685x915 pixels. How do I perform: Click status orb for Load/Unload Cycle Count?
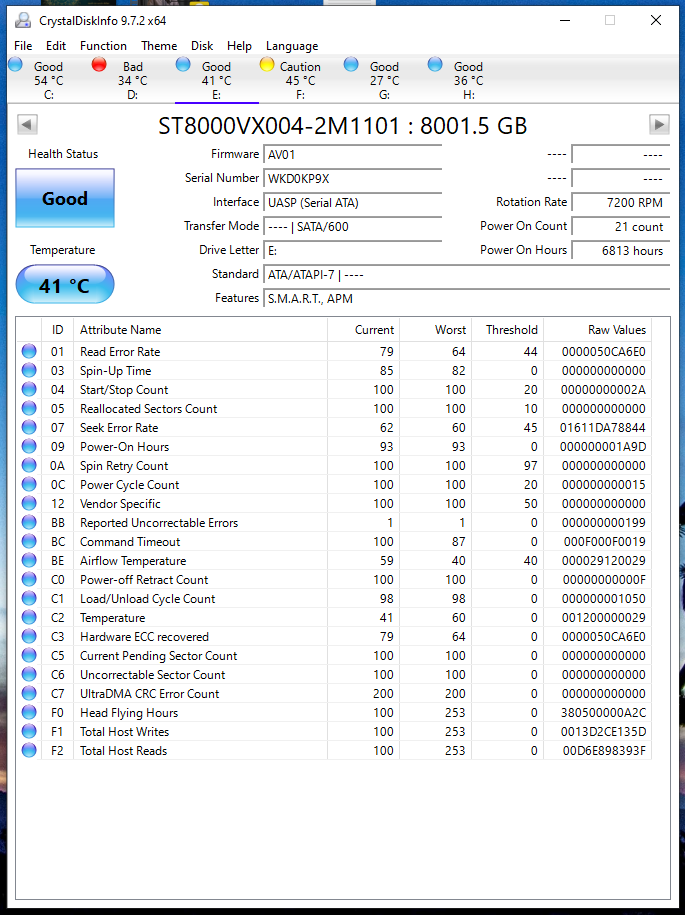[29, 598]
